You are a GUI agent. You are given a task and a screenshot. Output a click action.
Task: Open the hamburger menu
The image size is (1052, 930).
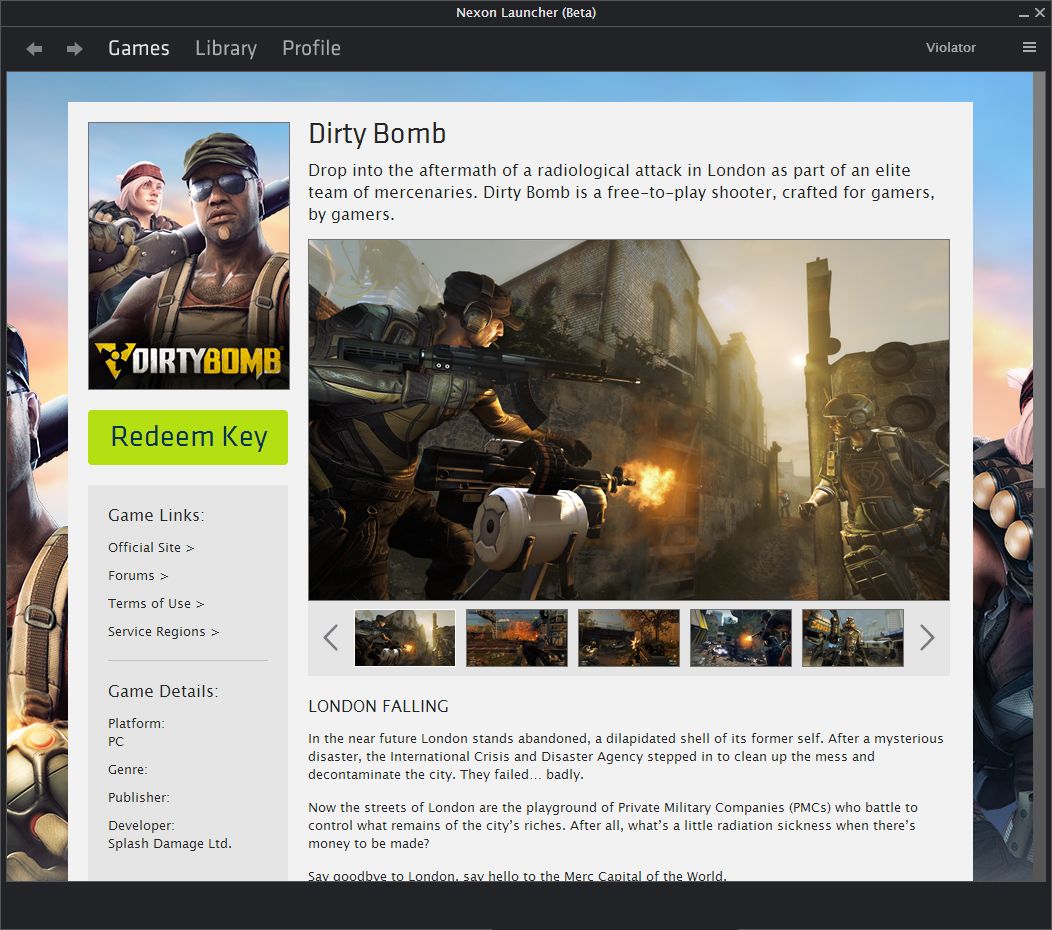point(1029,47)
